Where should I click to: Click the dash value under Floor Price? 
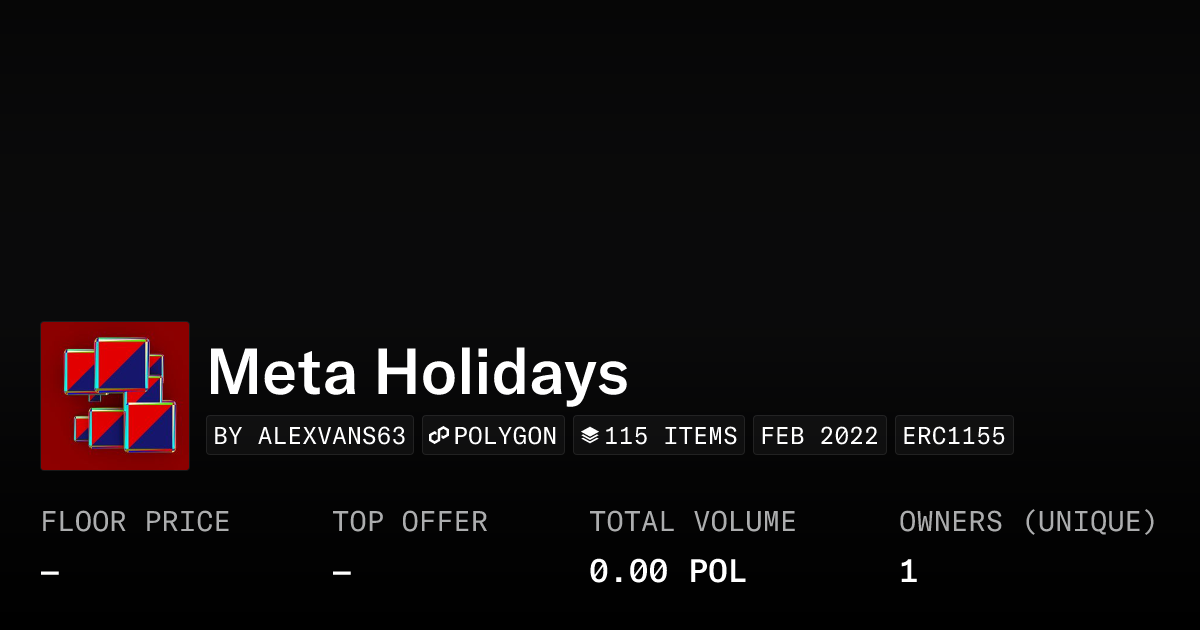(50, 573)
